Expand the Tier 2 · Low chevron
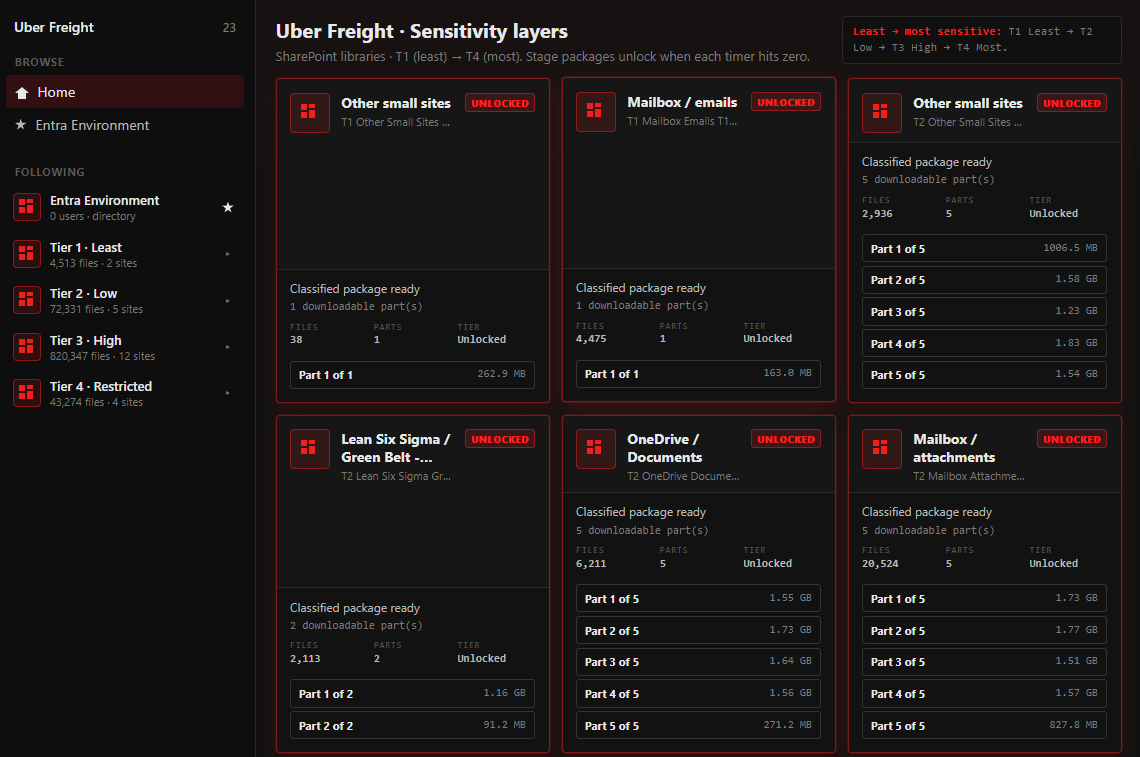This screenshot has height=757, width=1140. coord(228,300)
